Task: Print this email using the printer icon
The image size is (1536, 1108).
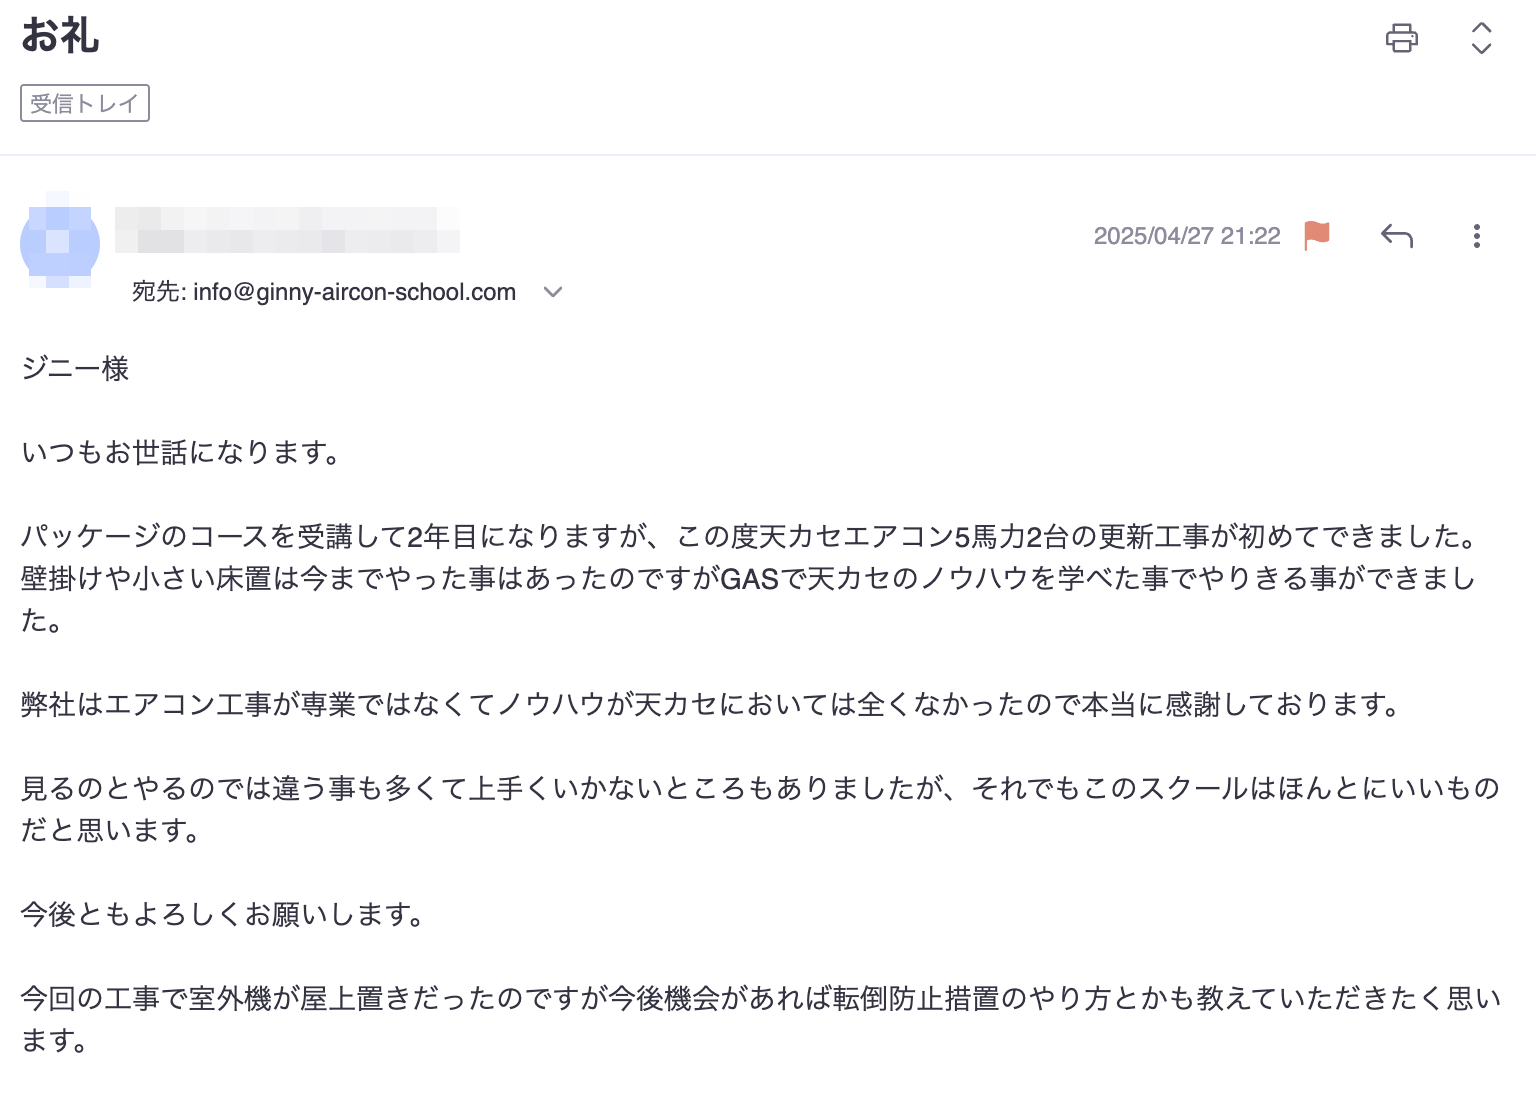Action: click(x=1401, y=38)
